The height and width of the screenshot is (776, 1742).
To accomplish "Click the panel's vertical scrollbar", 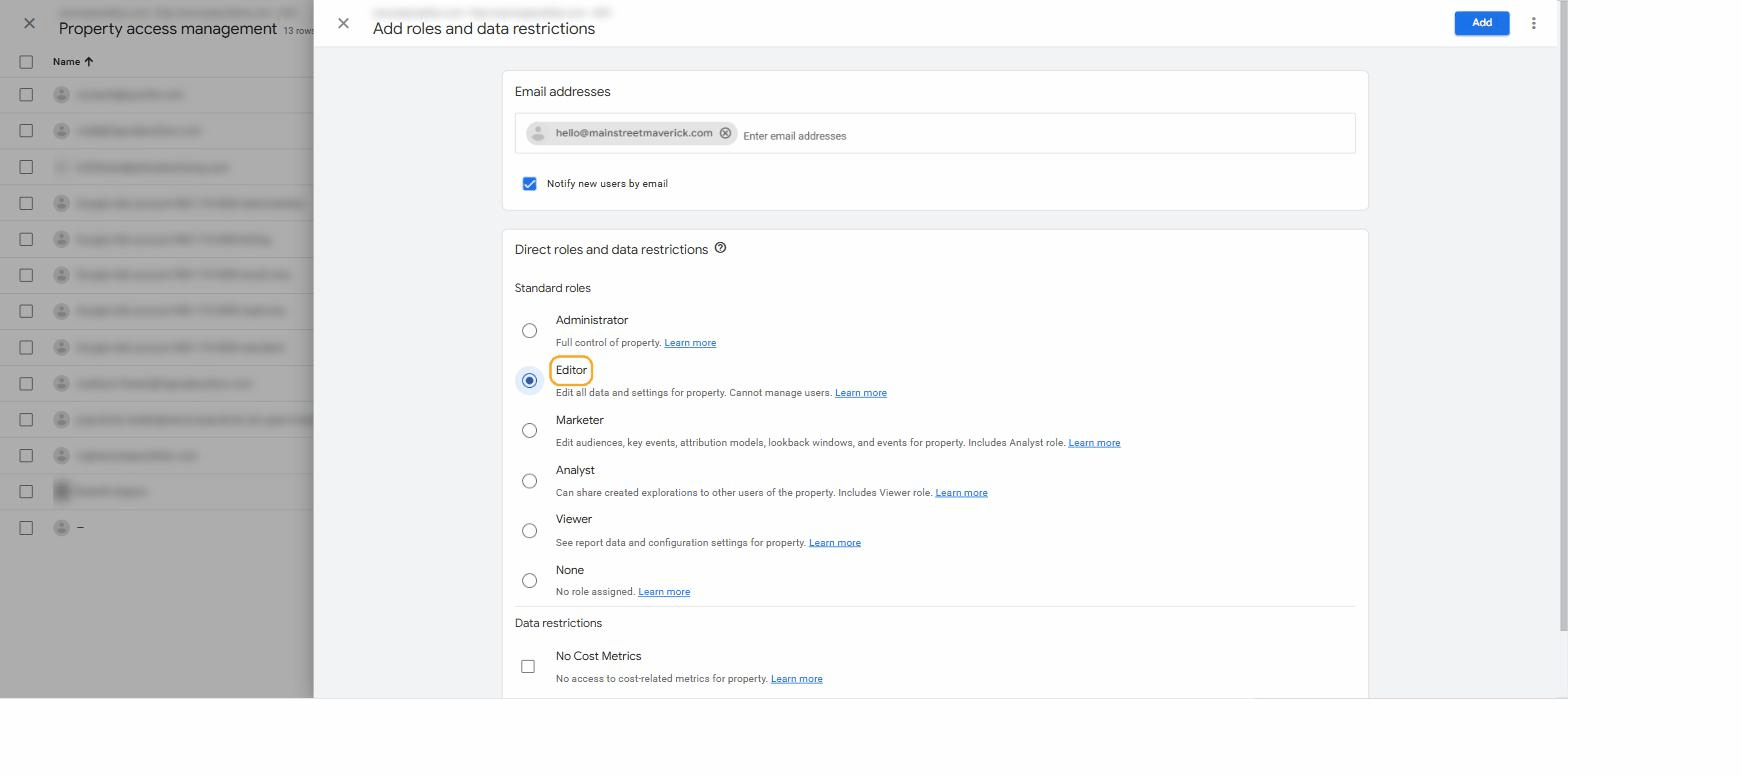I will point(1563,315).
